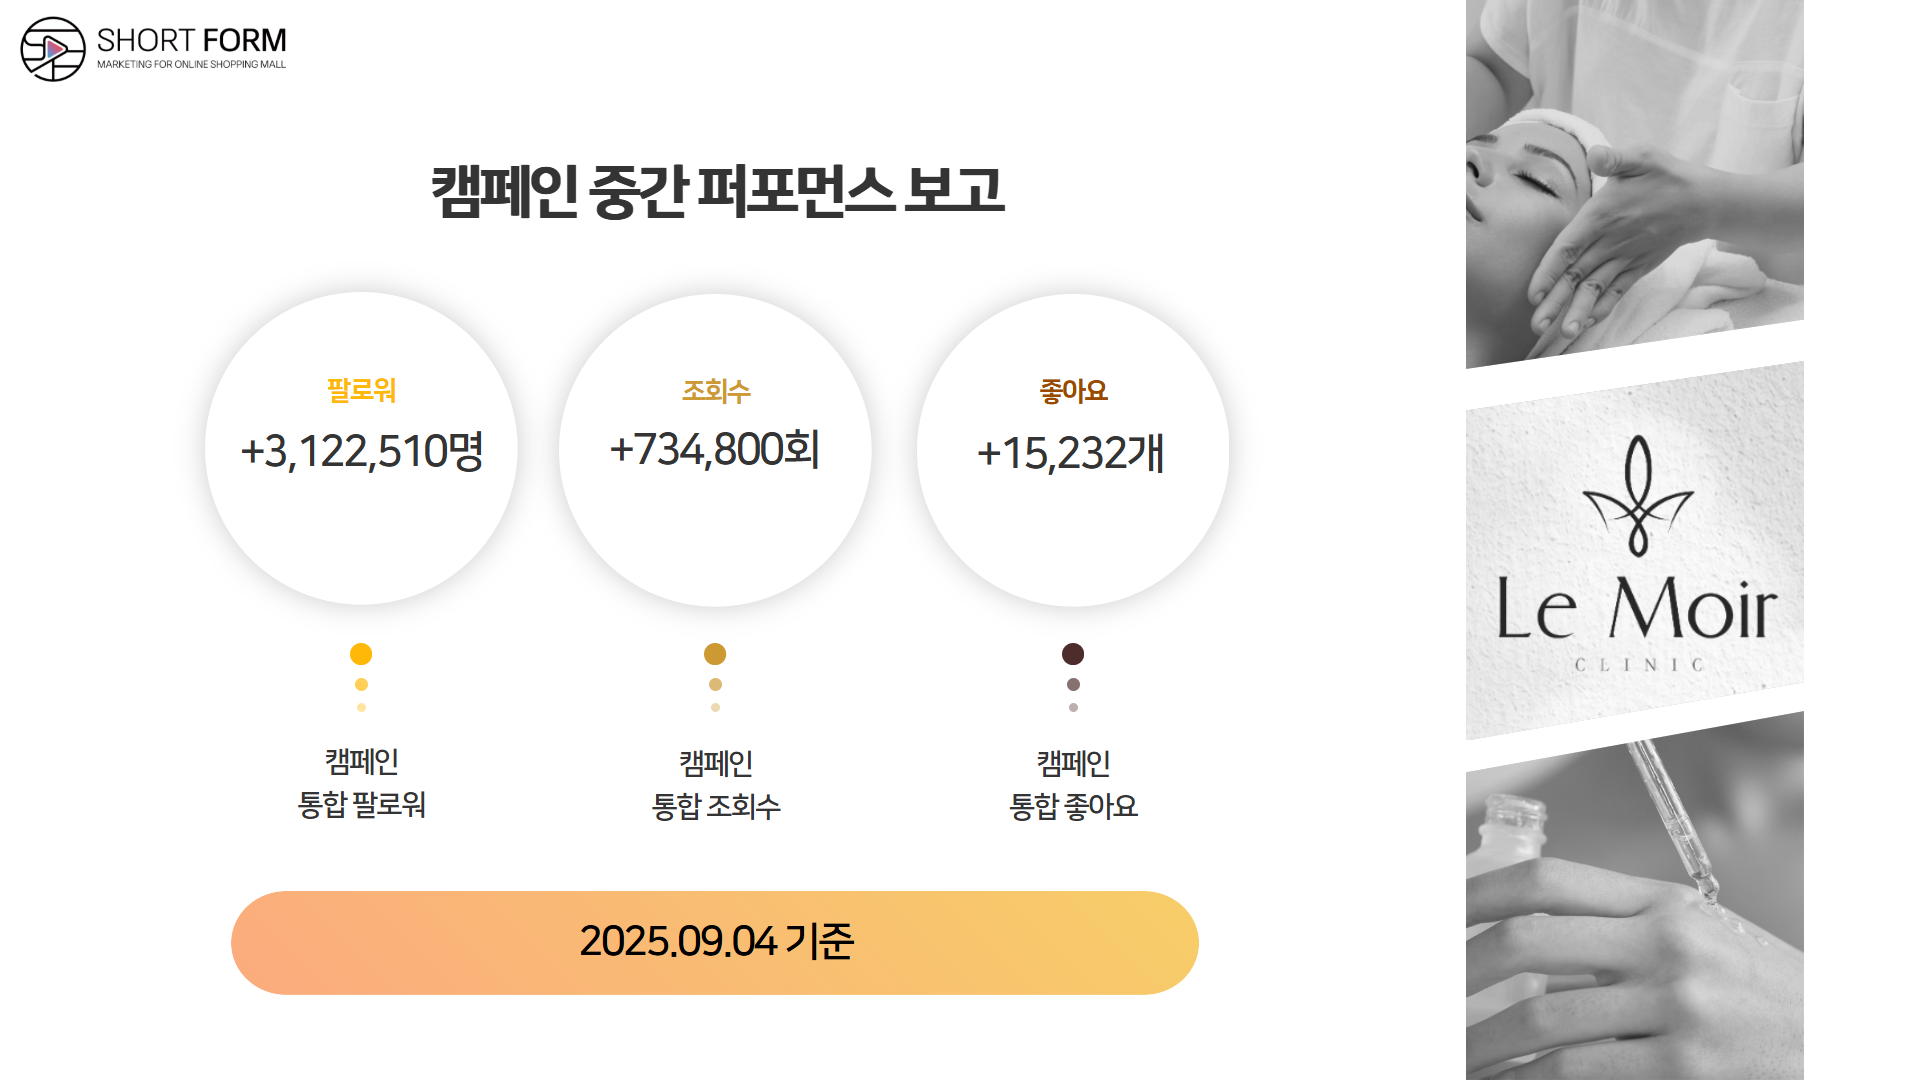The height and width of the screenshot is (1080, 1920).
Task: Select the 통합 조회수 caption text
Action: (x=716, y=806)
